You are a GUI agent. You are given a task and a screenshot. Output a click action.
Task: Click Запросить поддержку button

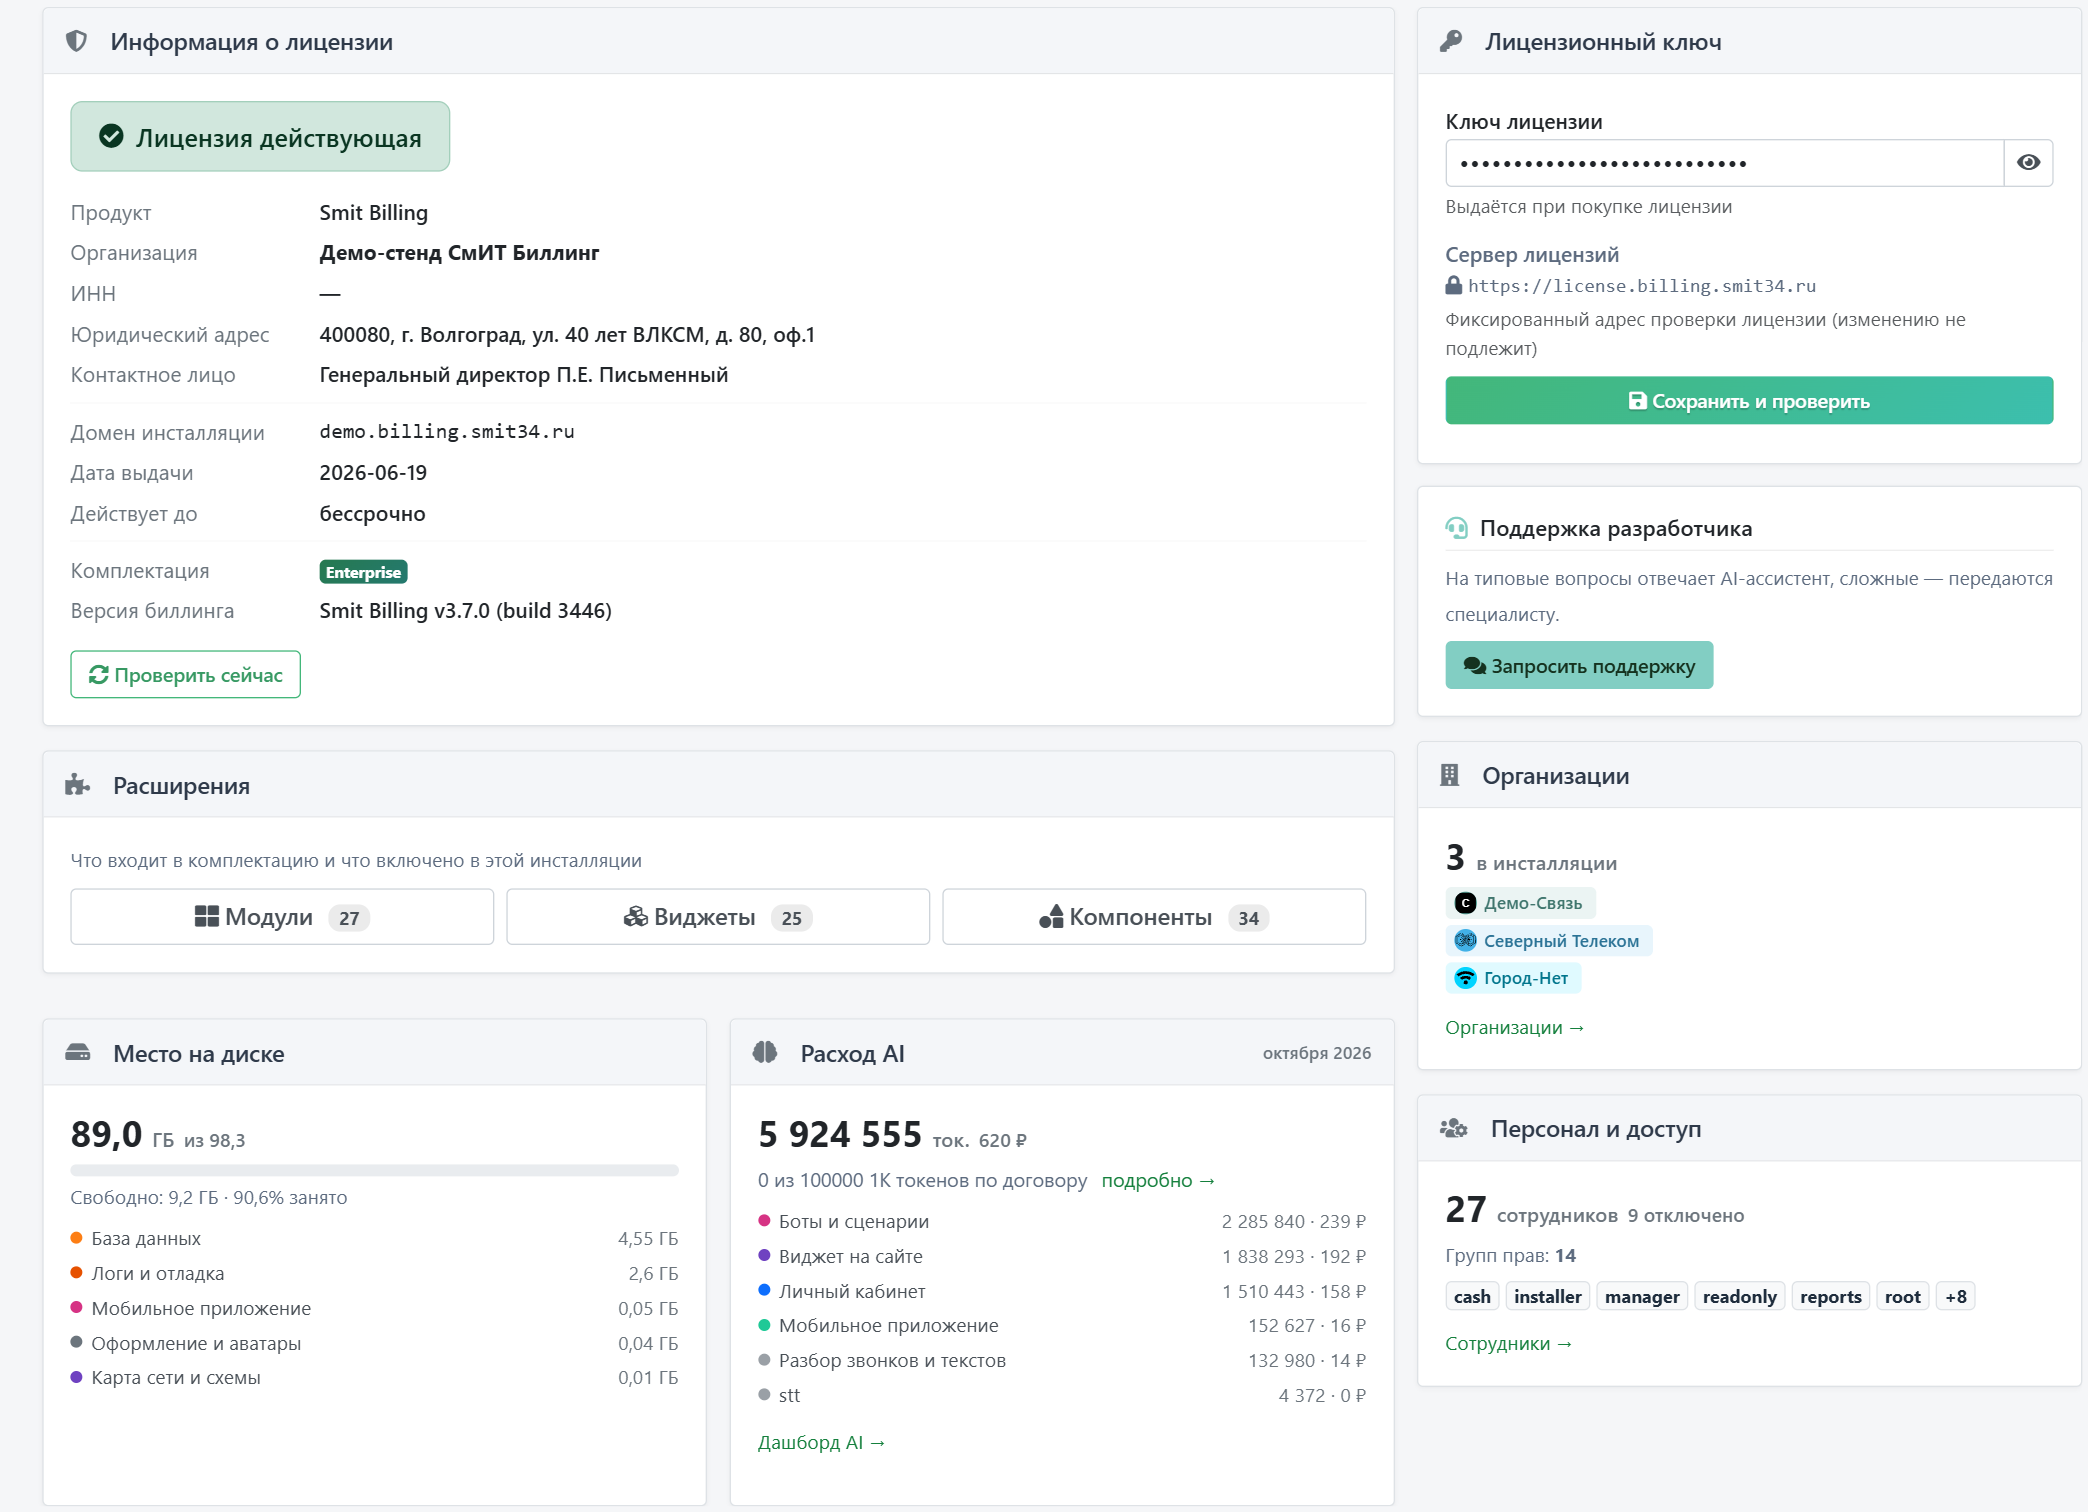pos(1579,666)
